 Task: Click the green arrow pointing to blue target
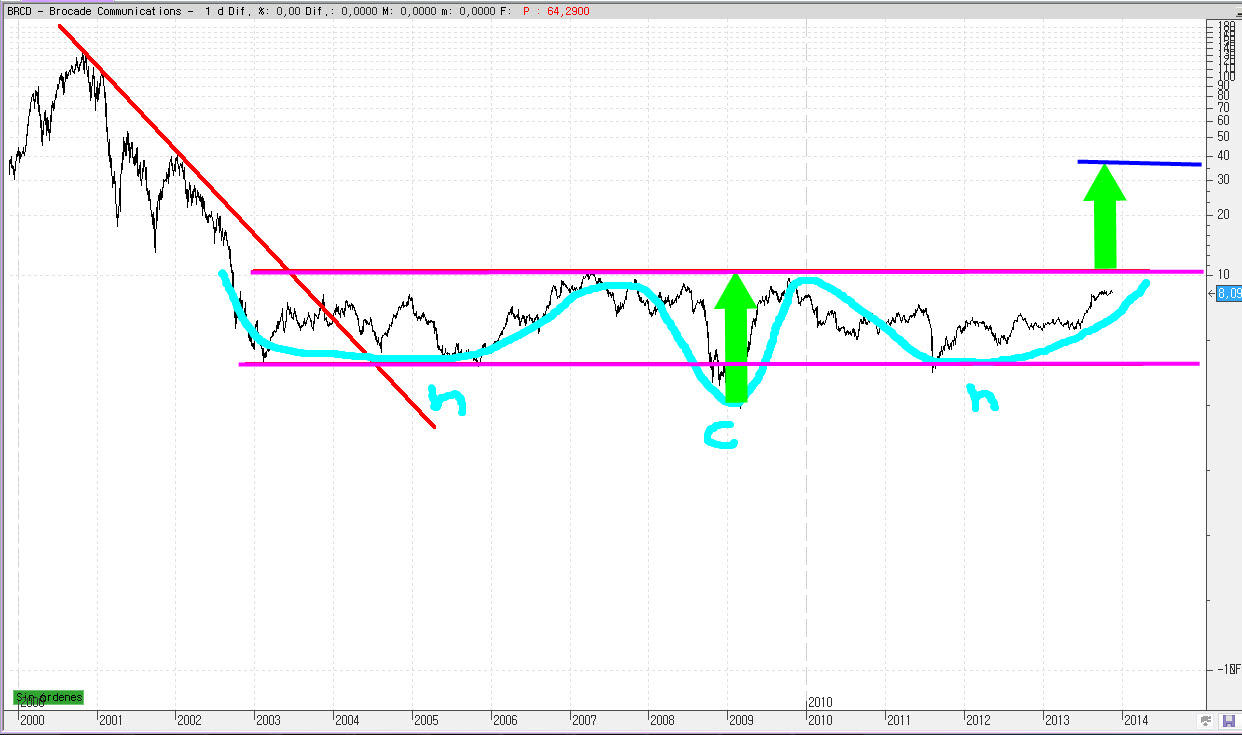tap(1104, 218)
